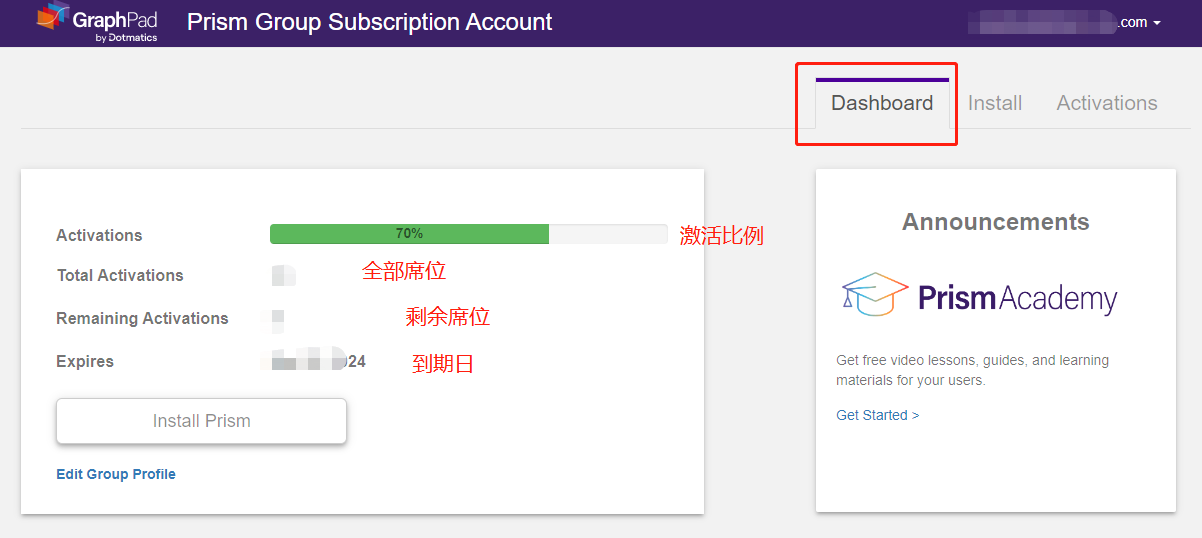
Task: Open the Edit Group Profile link
Action: point(116,474)
